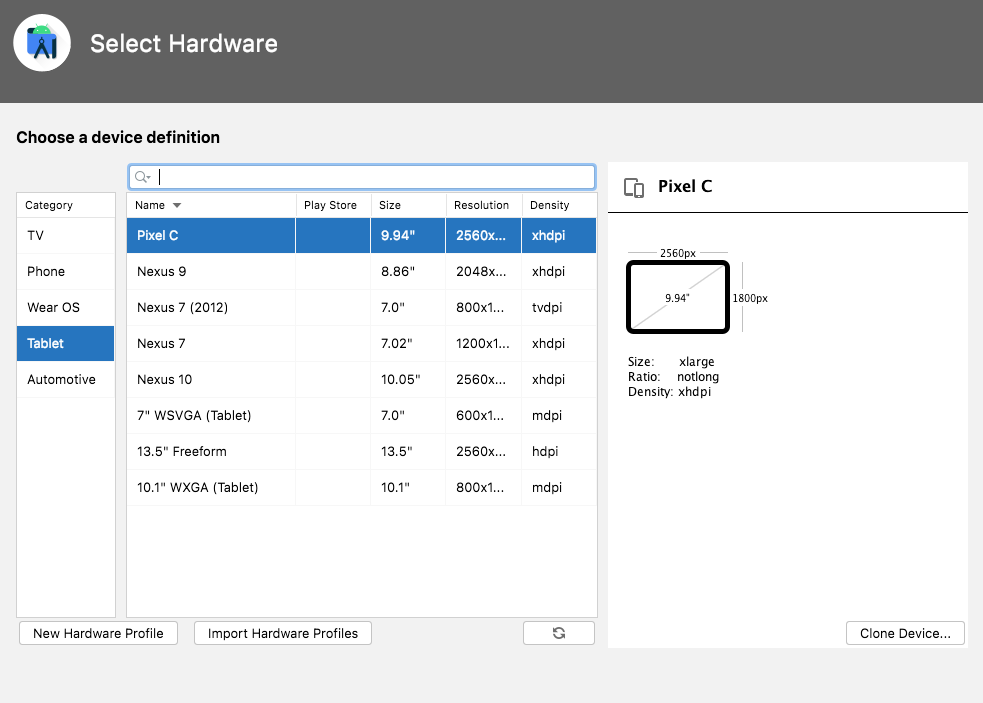Click Import Hardware Profiles button
Viewport: 983px width, 703px height.
coord(283,633)
